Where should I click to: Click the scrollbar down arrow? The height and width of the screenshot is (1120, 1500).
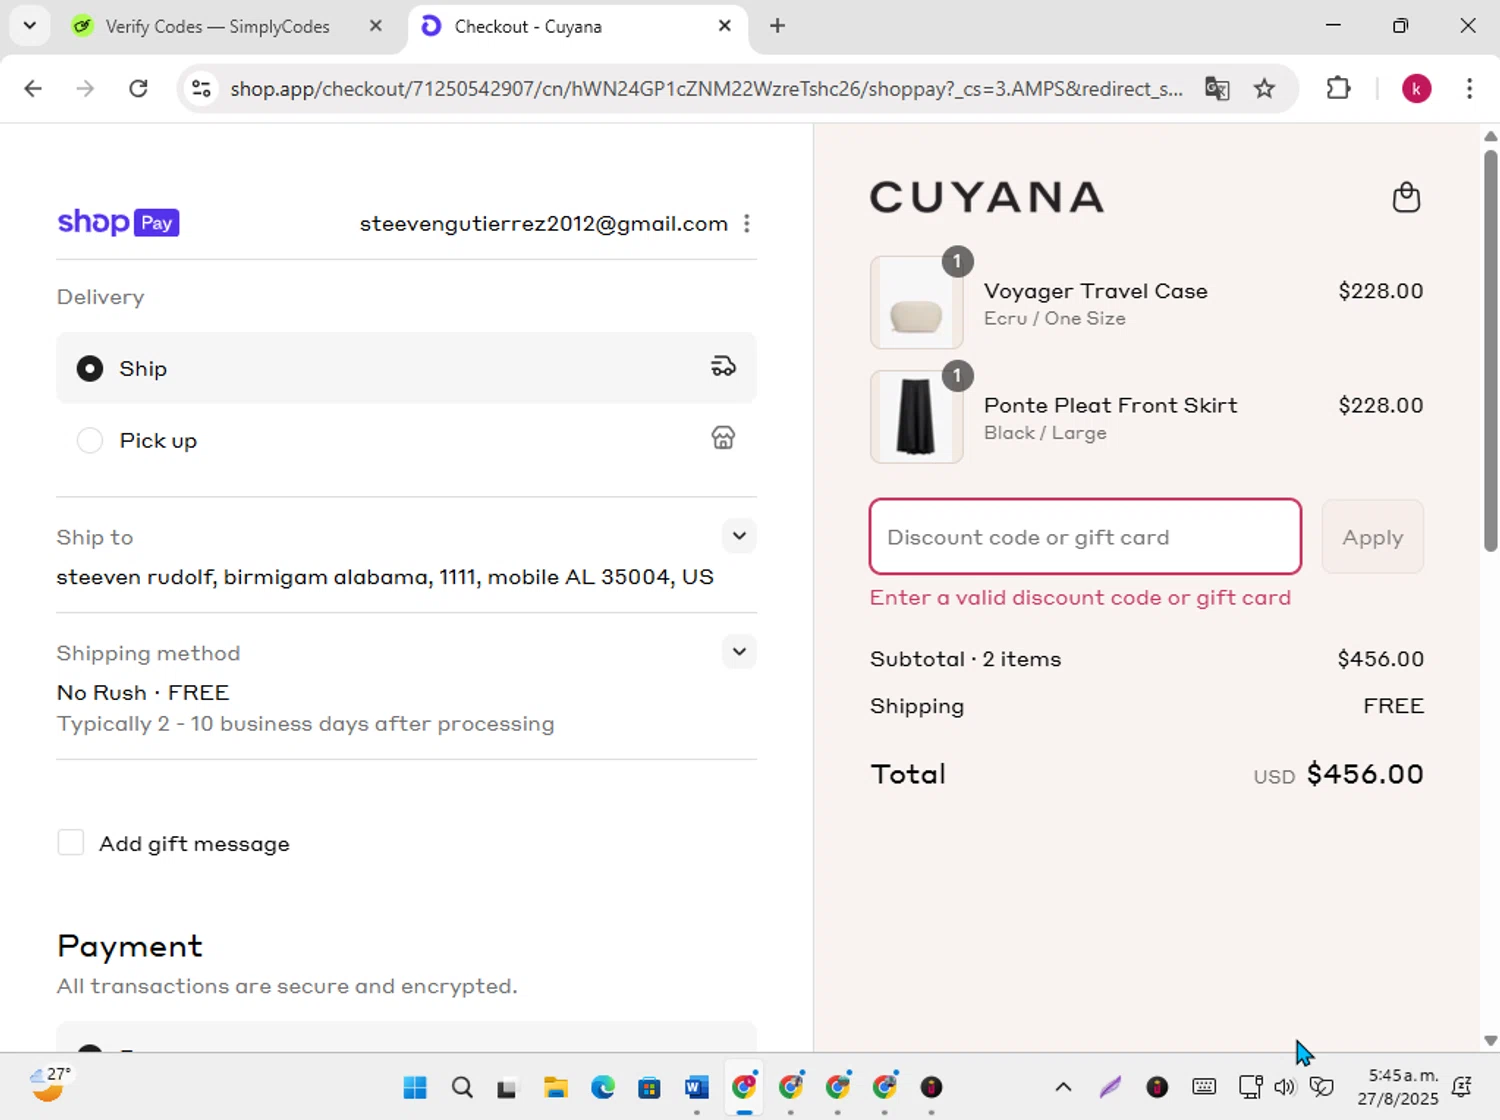(x=1490, y=1040)
